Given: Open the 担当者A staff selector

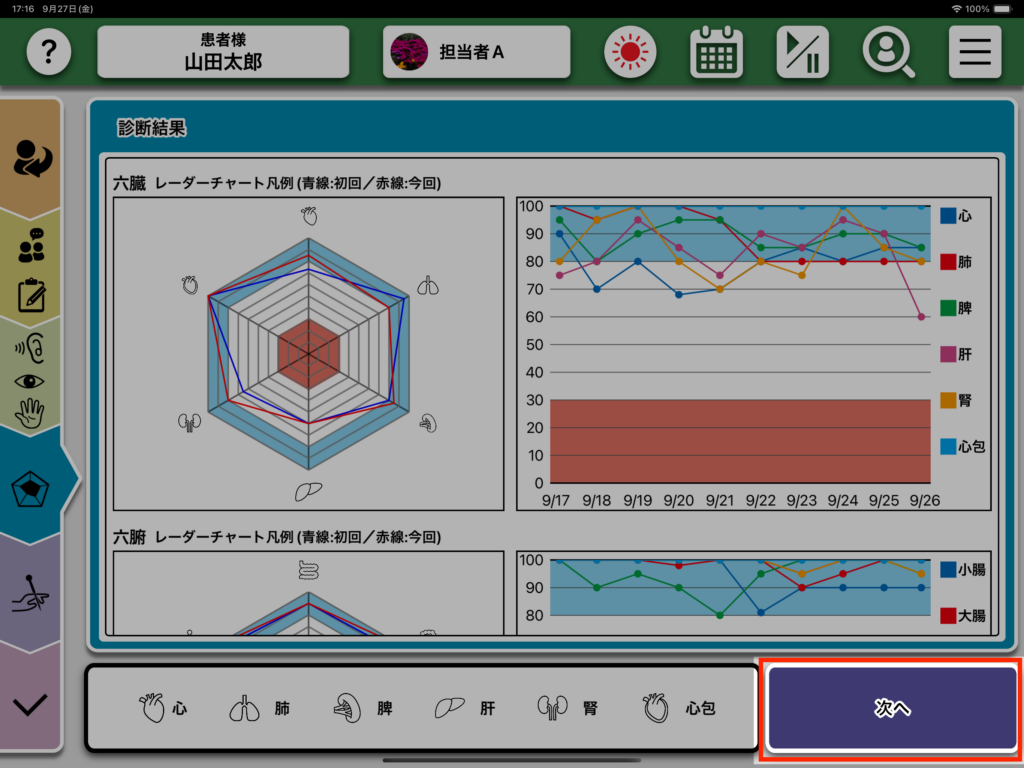Looking at the screenshot, I should [476, 52].
